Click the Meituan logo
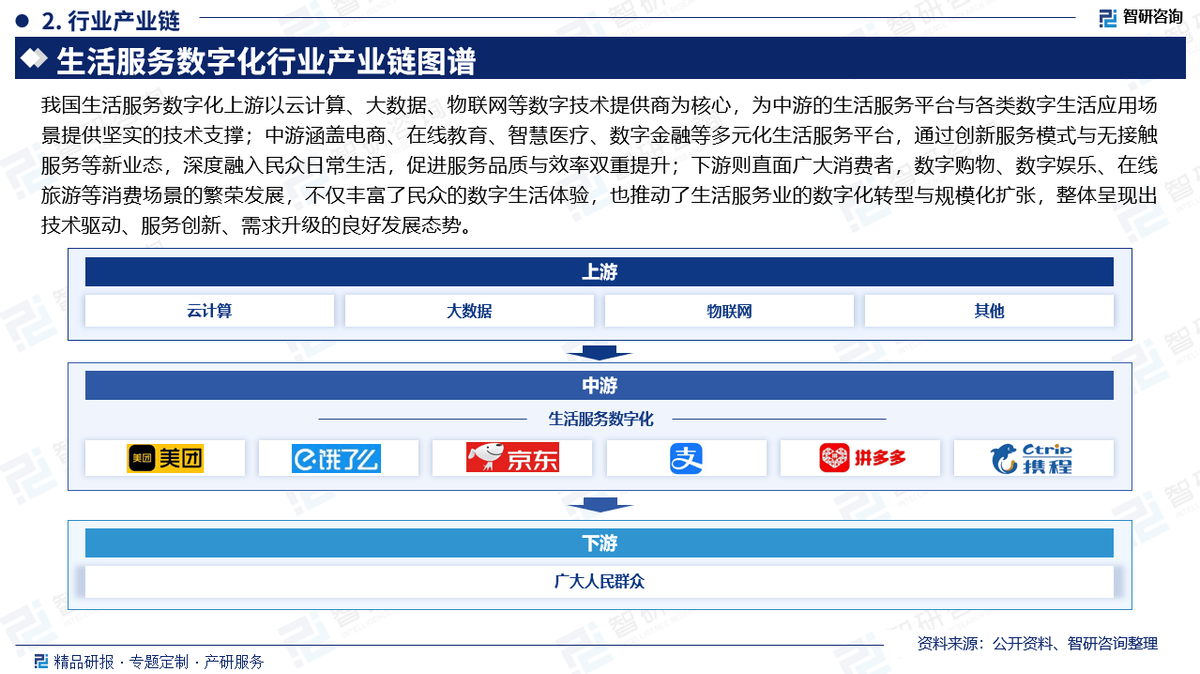This screenshot has height=674, width=1200. click(165, 458)
